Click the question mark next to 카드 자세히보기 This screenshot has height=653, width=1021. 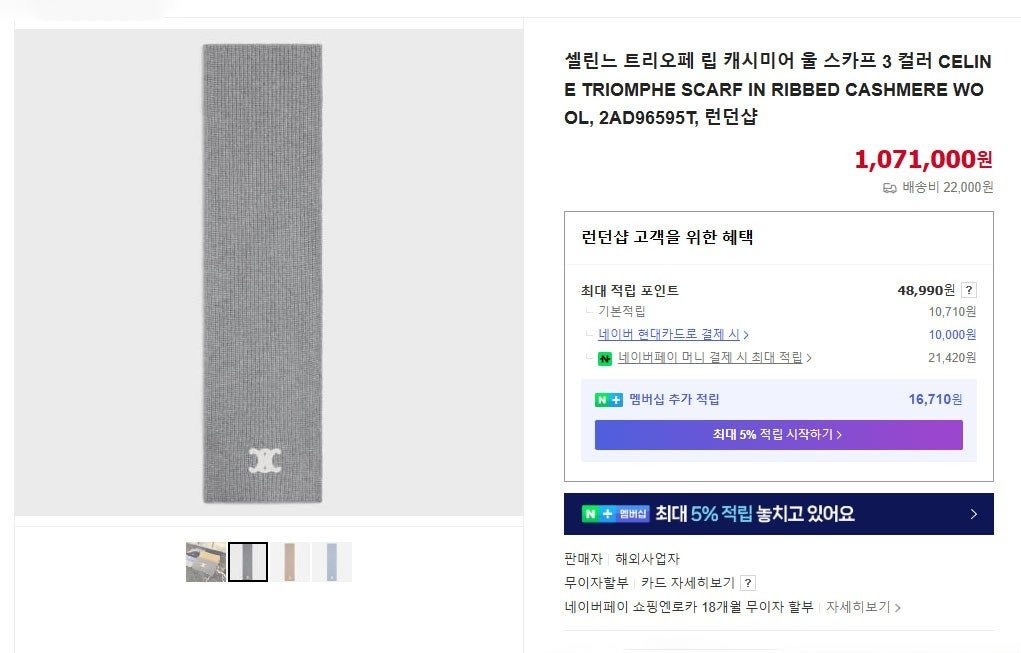pos(748,583)
